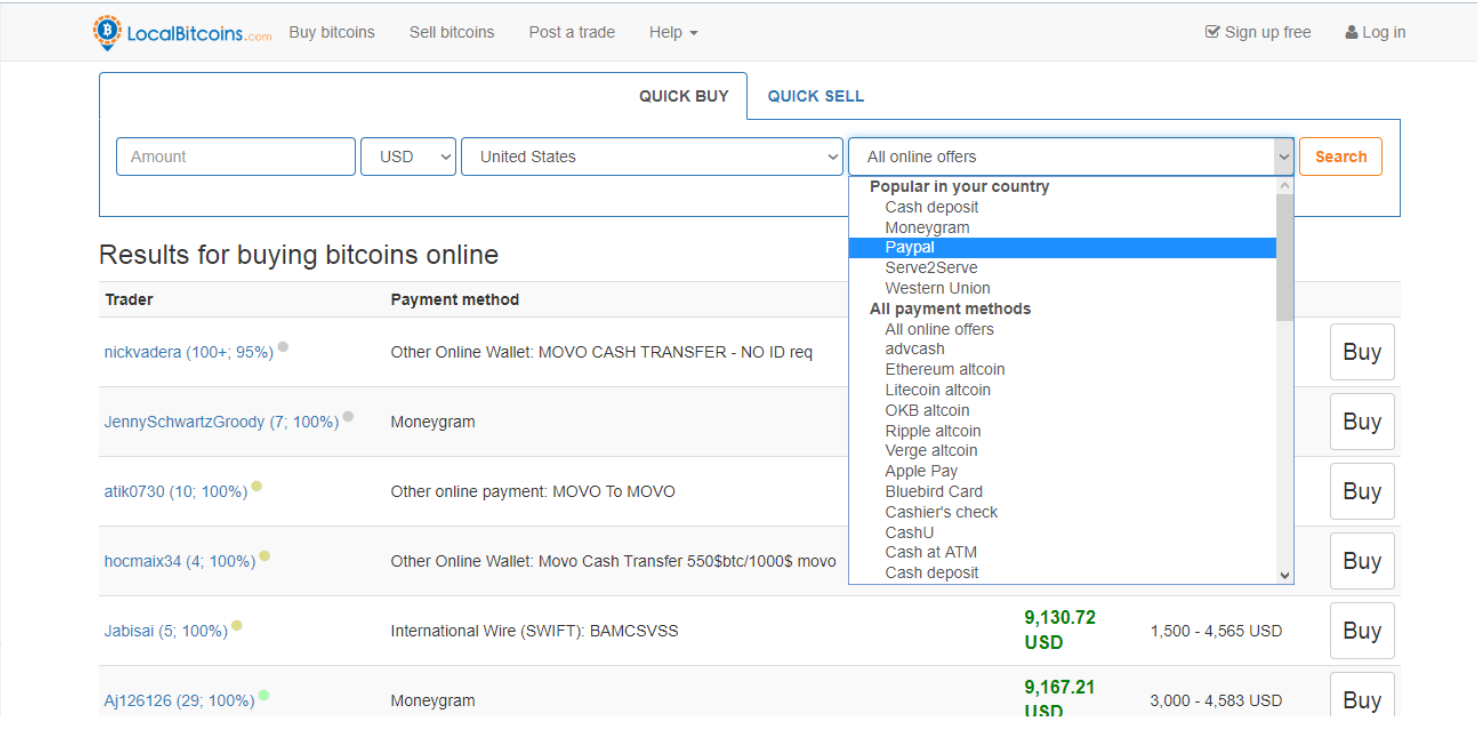Select the Quick Buy tab
The height and width of the screenshot is (746, 1482).
[x=684, y=96]
